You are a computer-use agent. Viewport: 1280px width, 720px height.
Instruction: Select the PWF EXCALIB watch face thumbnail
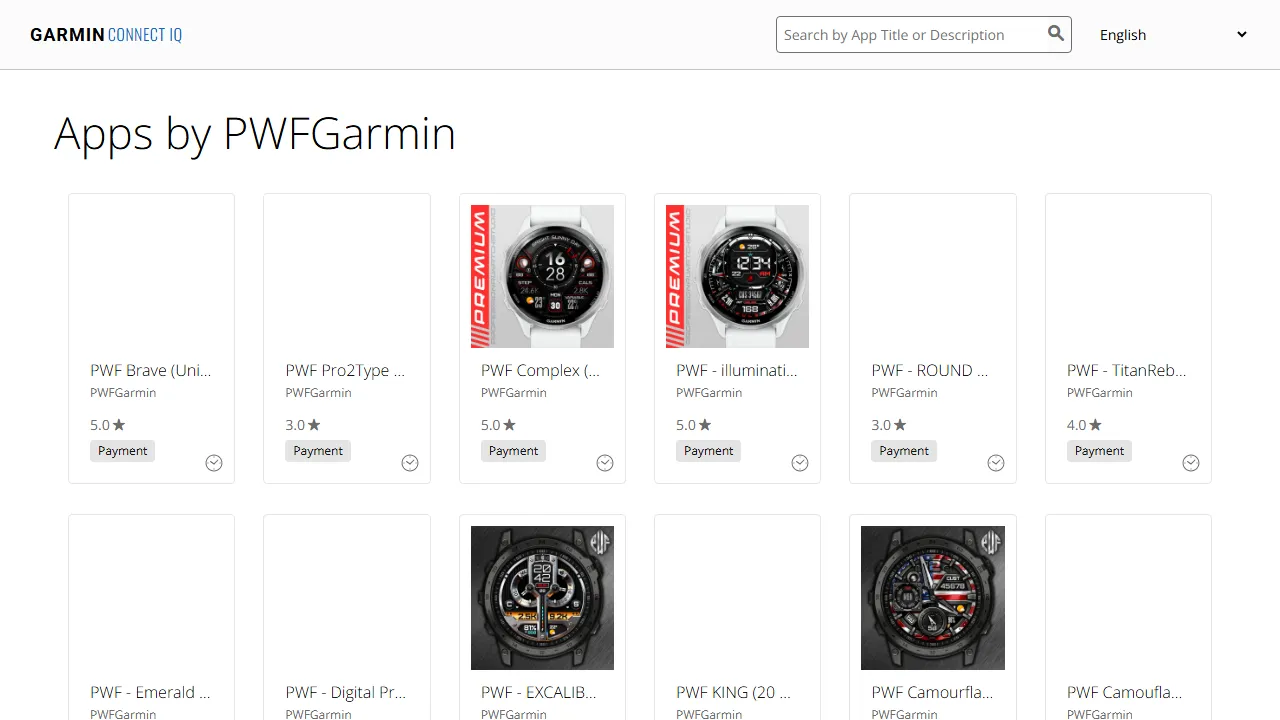click(542, 598)
